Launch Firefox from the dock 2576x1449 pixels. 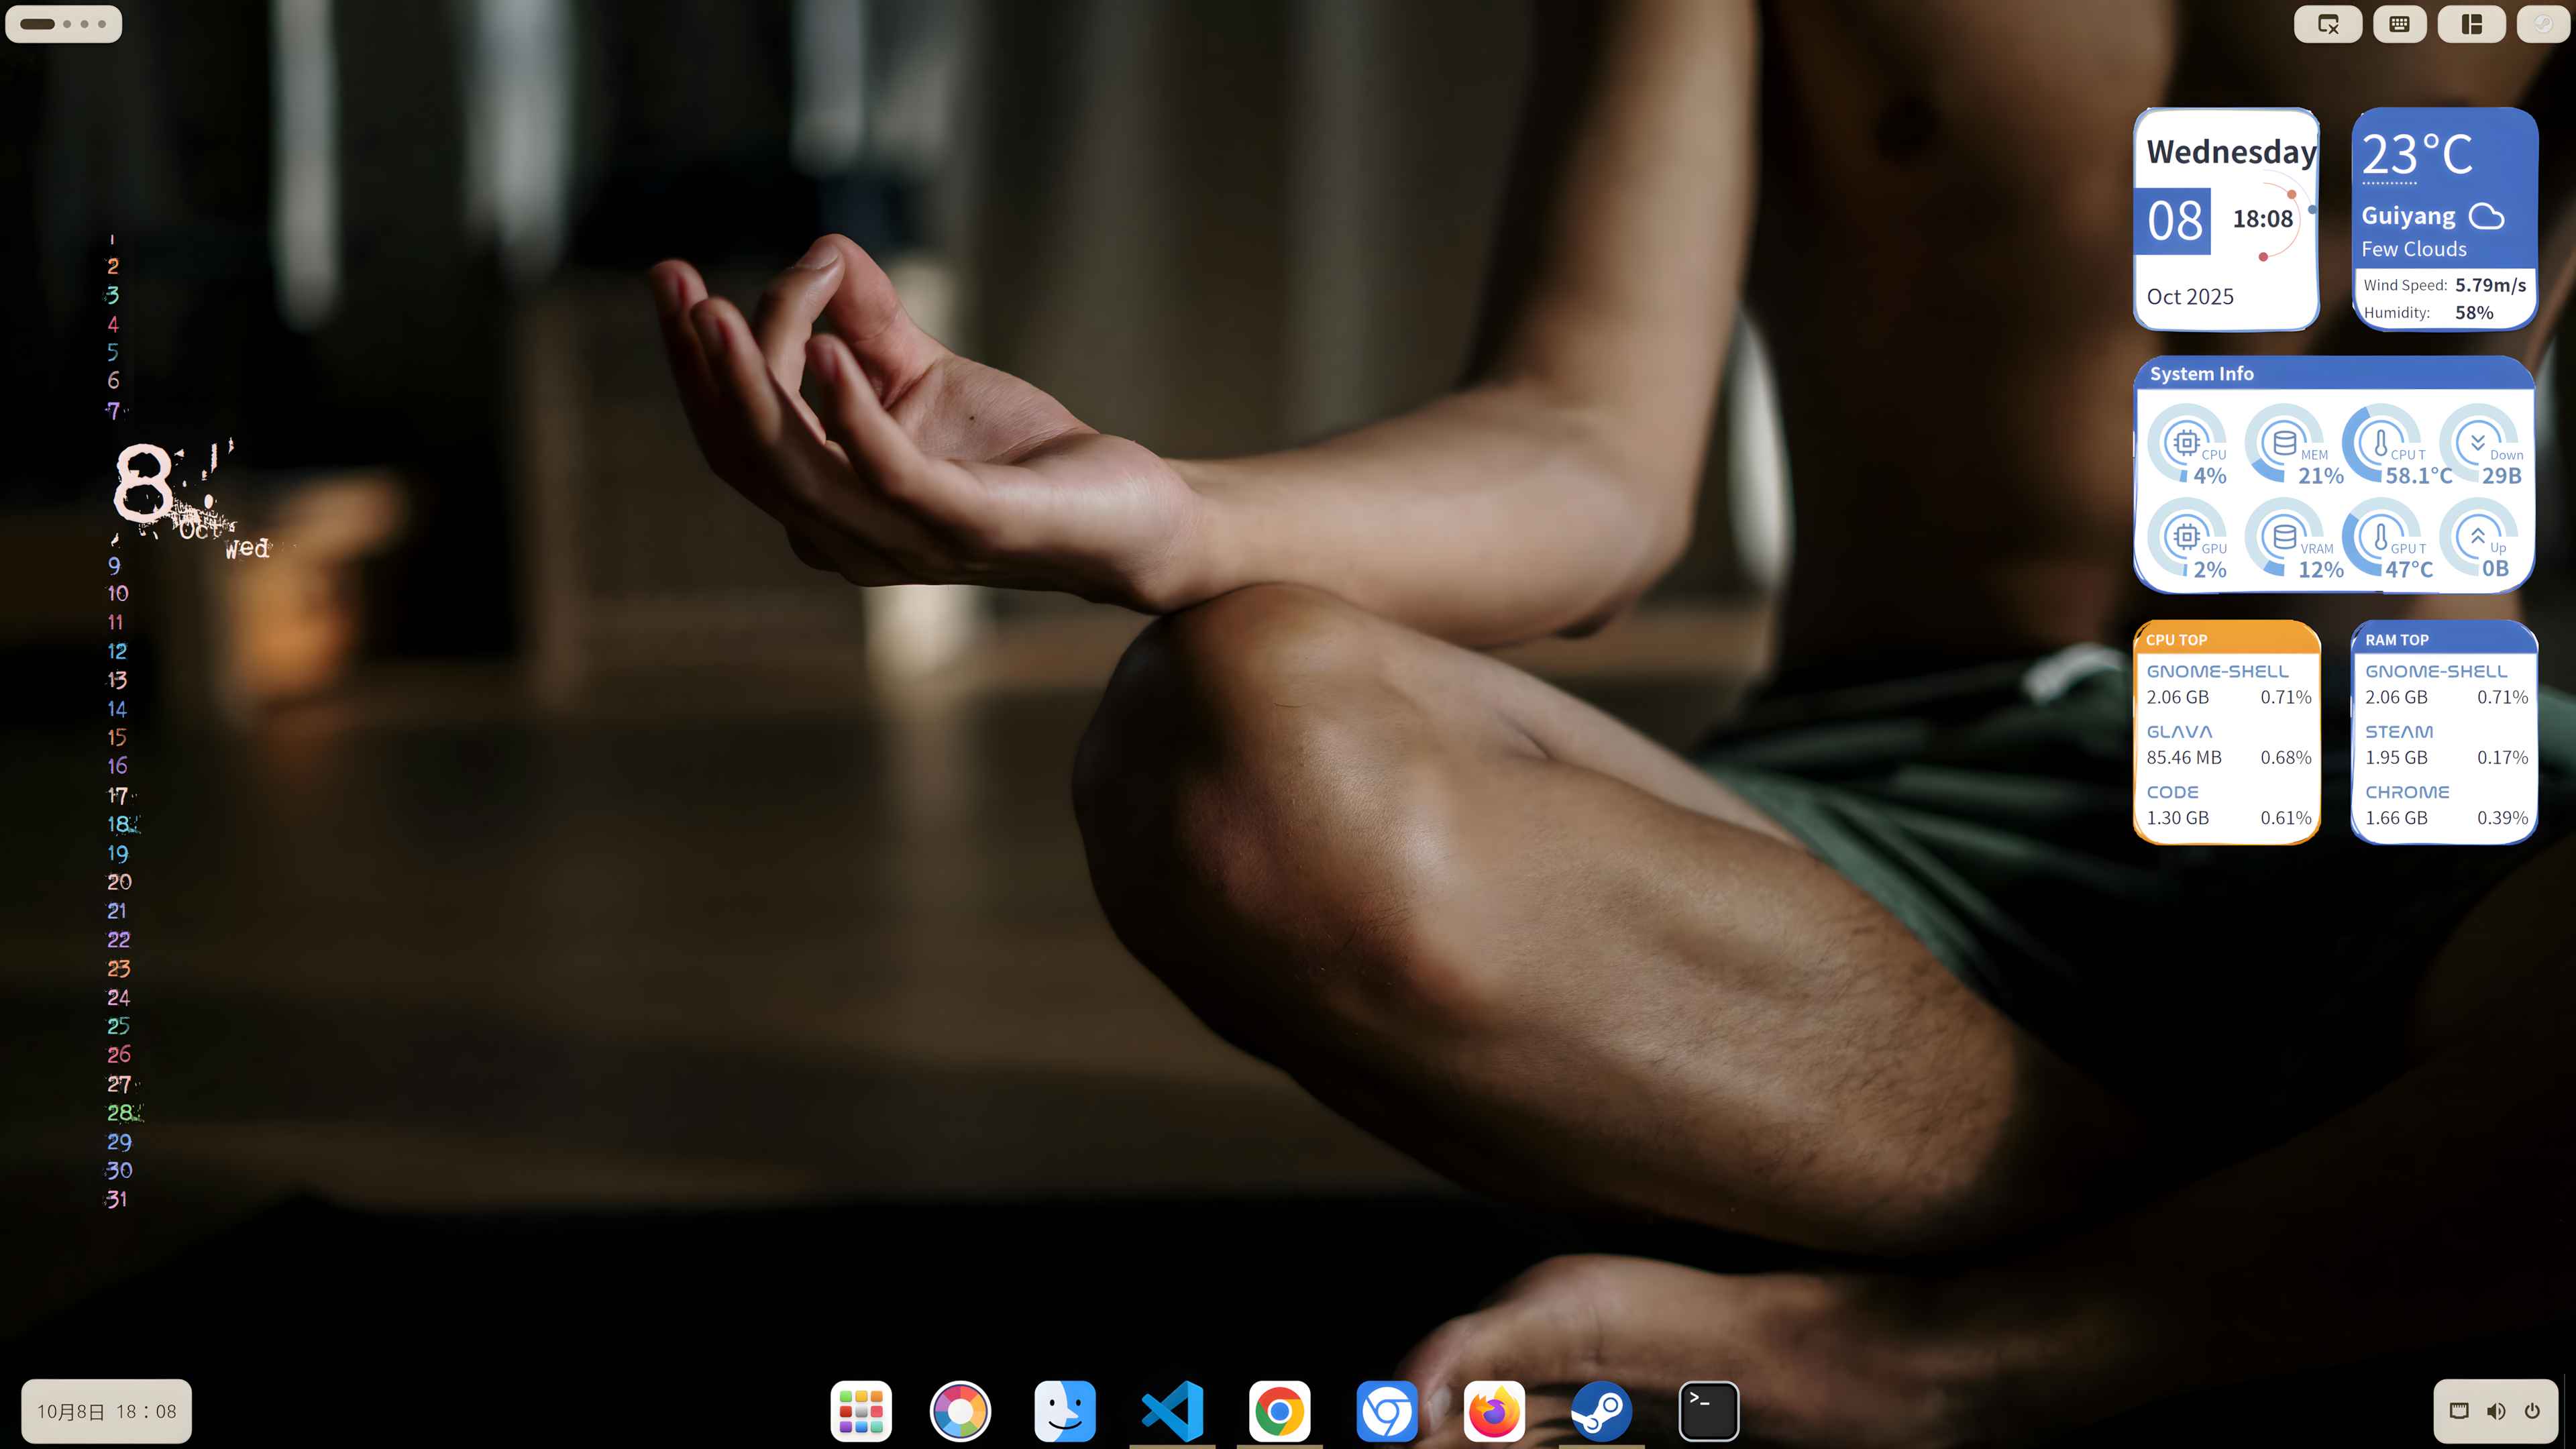(1494, 1411)
